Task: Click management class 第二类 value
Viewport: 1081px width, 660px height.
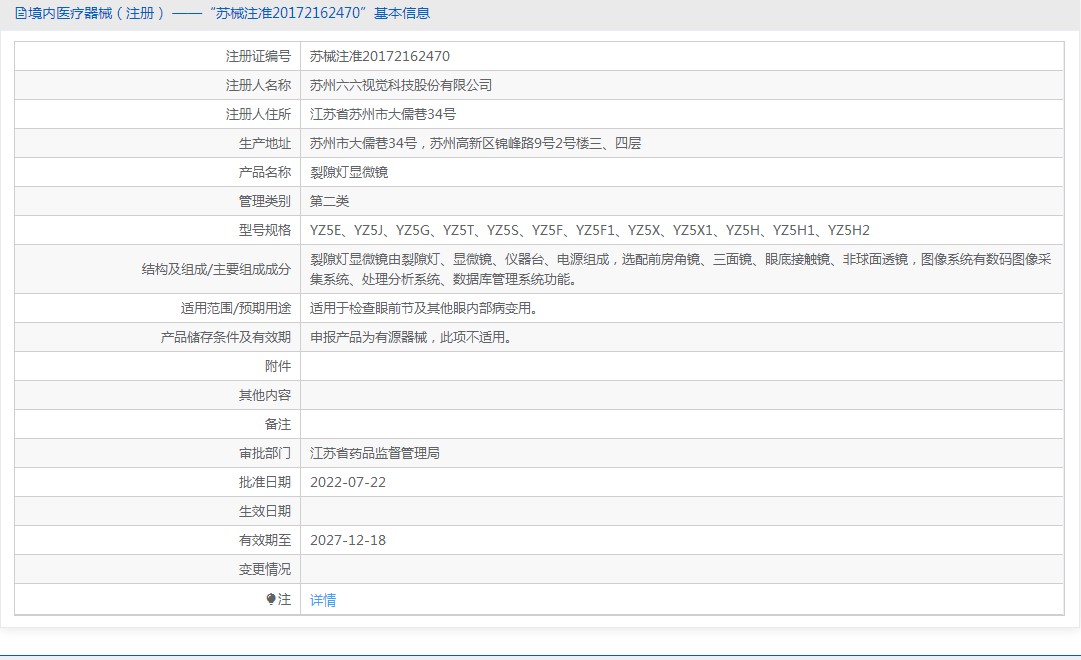Action: [330, 201]
